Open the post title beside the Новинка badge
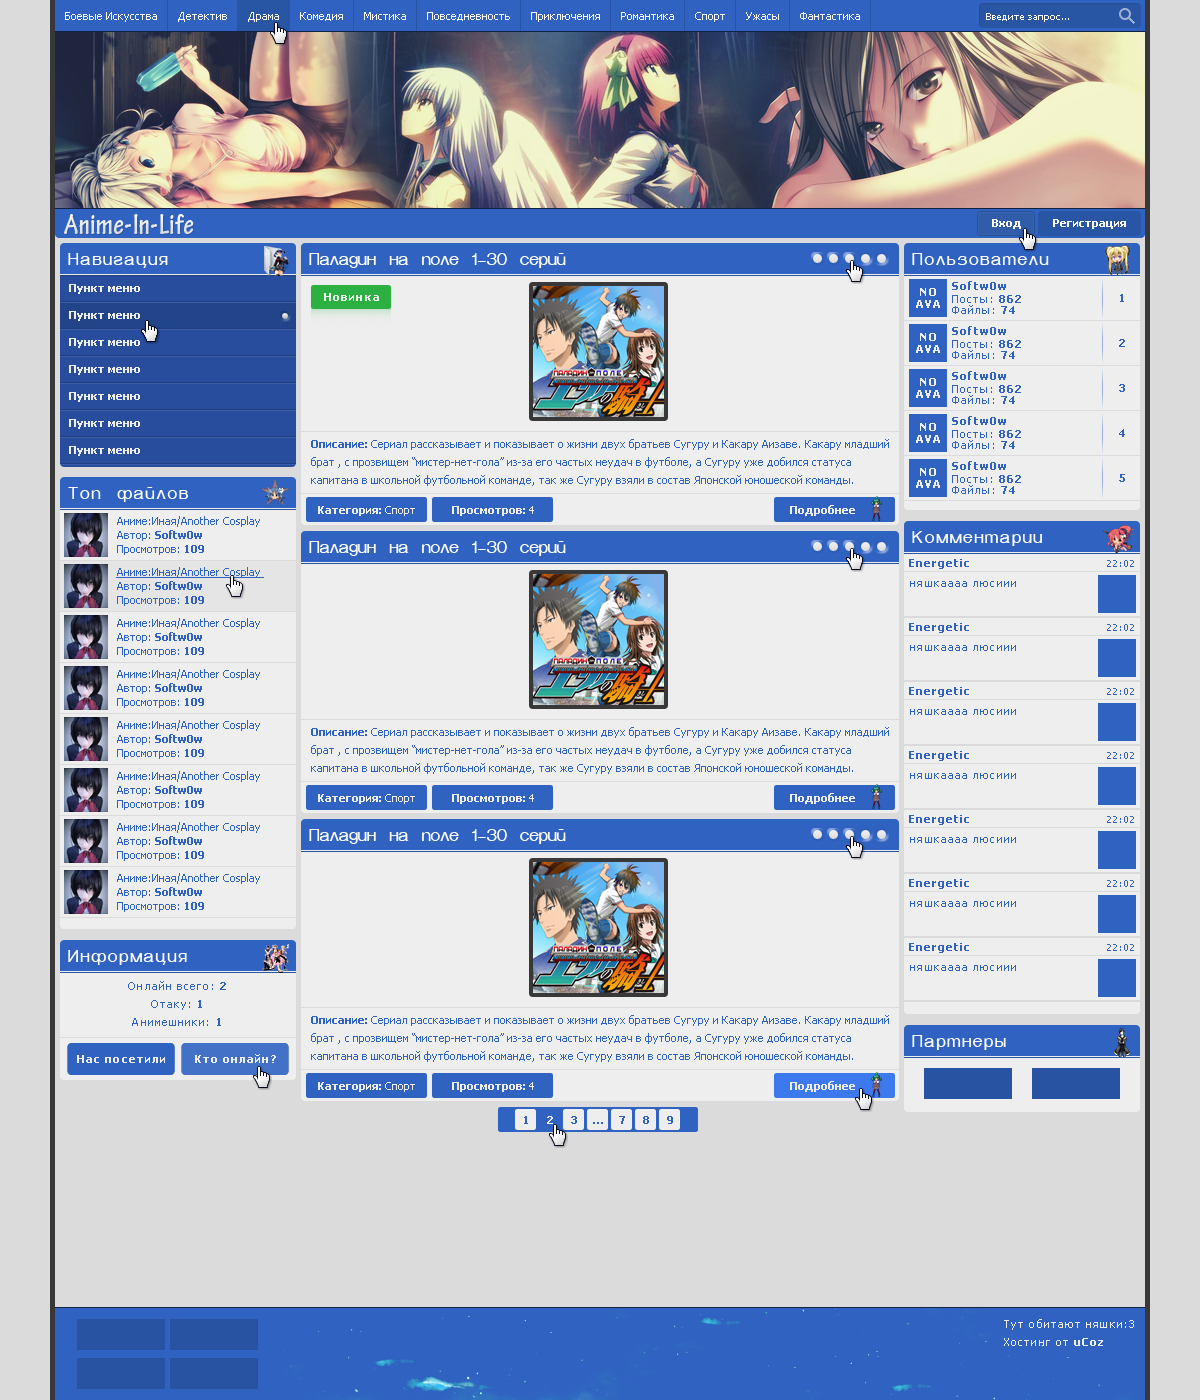 tap(437, 260)
